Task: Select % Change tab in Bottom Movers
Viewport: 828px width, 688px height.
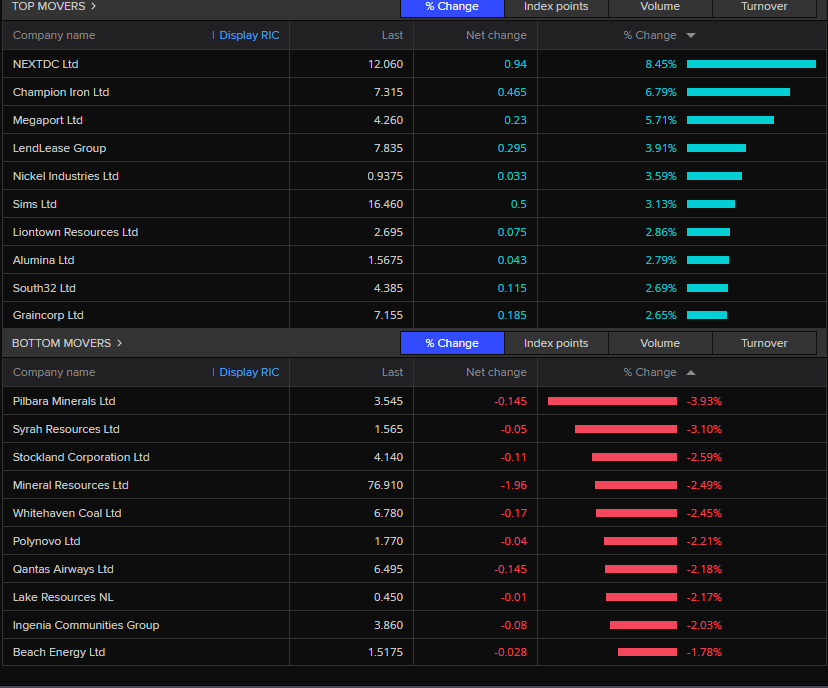Action: point(452,343)
